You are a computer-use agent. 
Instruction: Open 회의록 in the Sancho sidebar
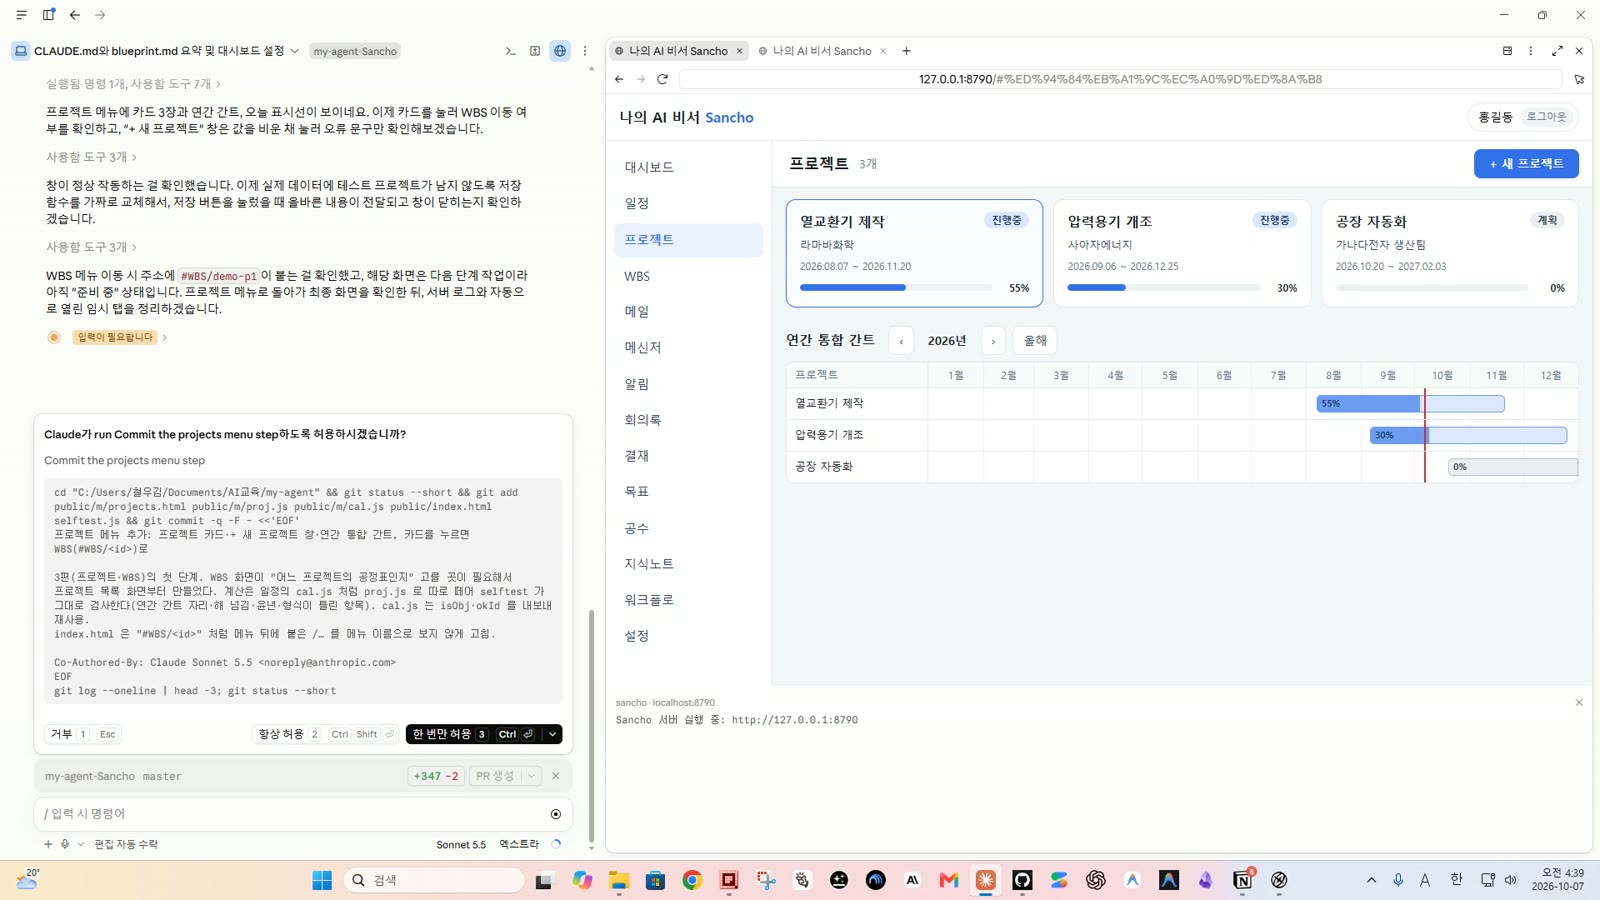688,420
